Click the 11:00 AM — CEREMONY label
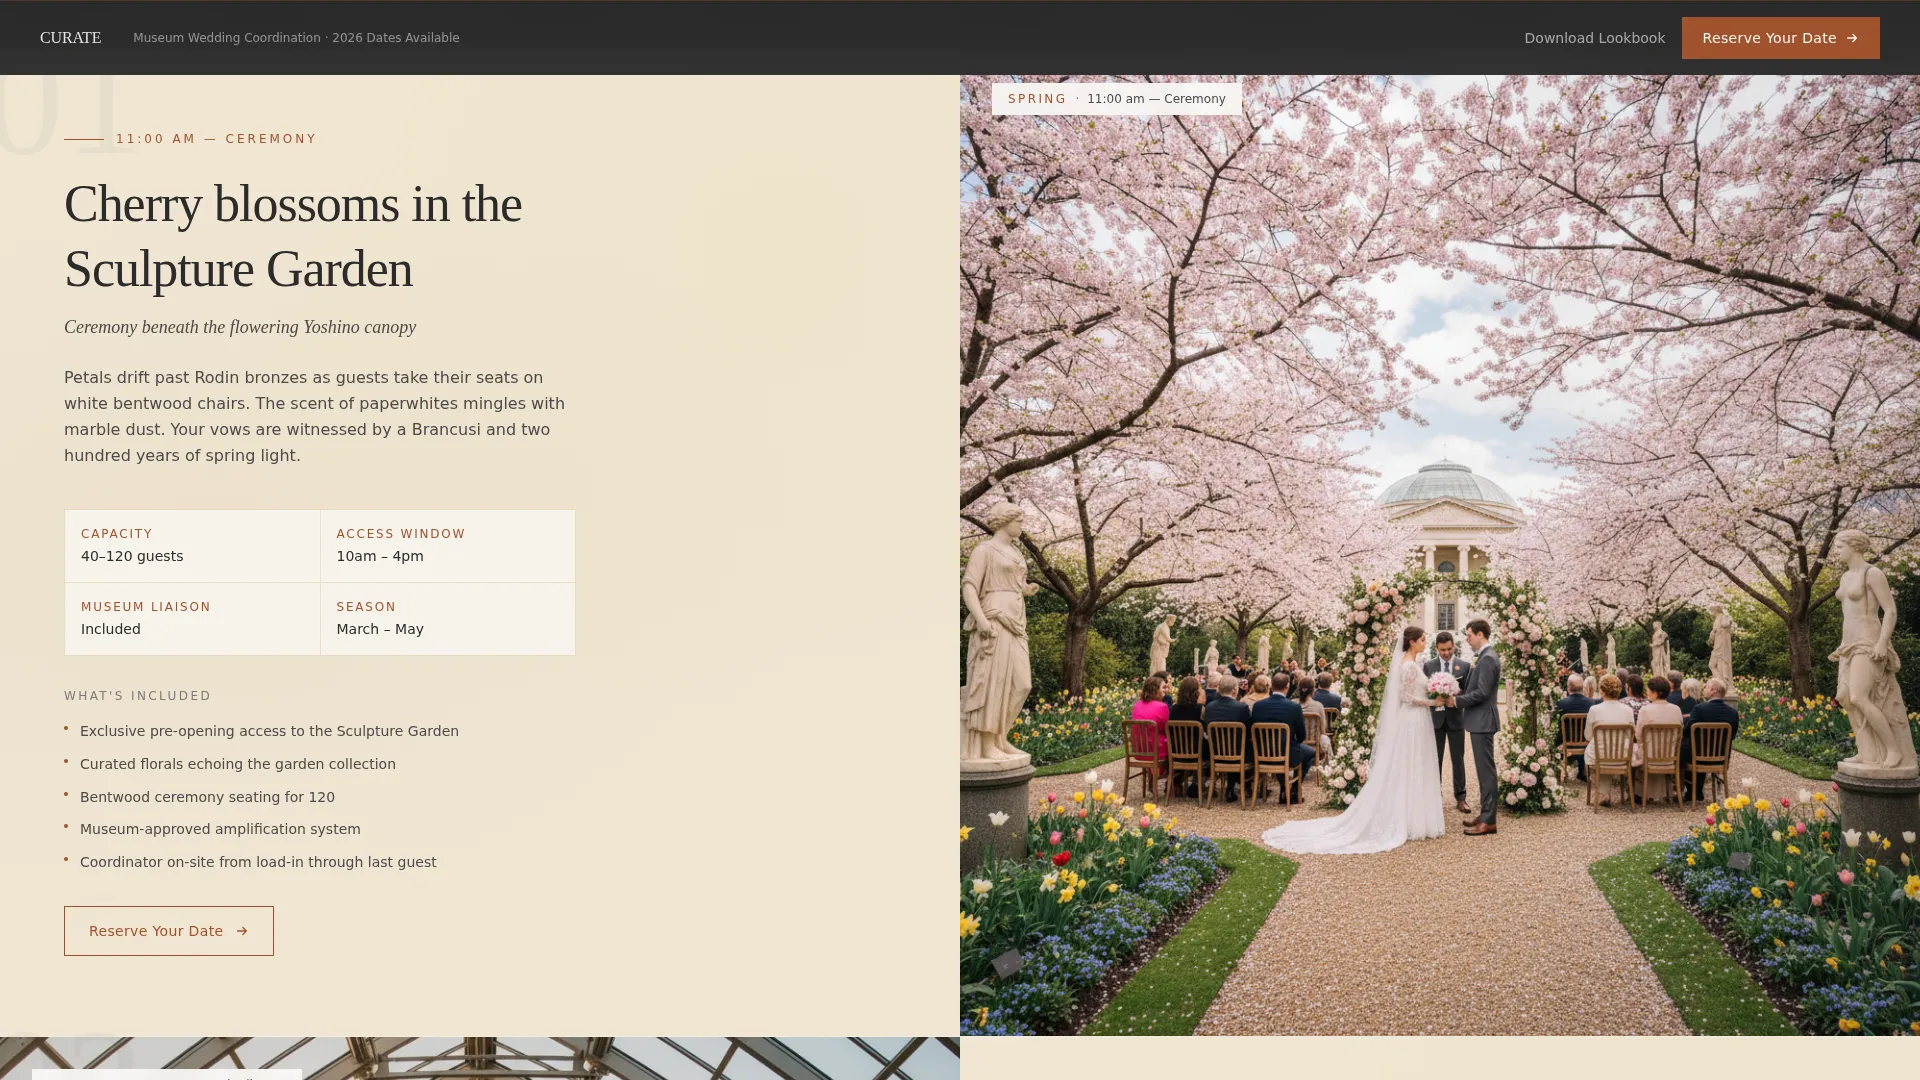 (216, 139)
